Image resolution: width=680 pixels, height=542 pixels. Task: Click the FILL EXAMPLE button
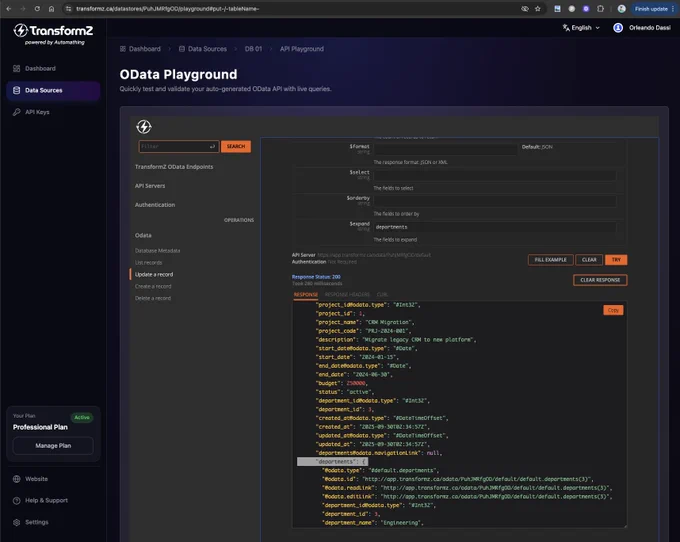551,260
